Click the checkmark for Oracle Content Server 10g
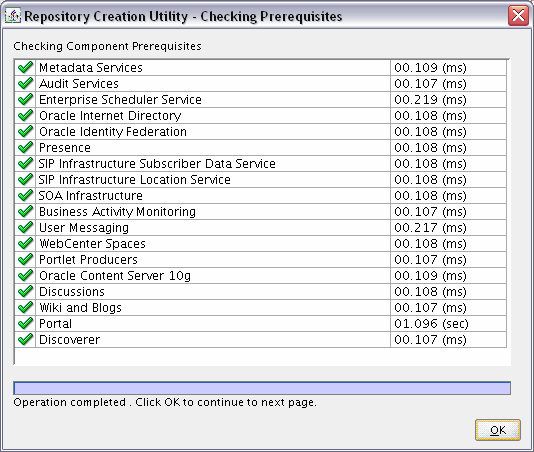The image size is (534, 452). pos(26,276)
